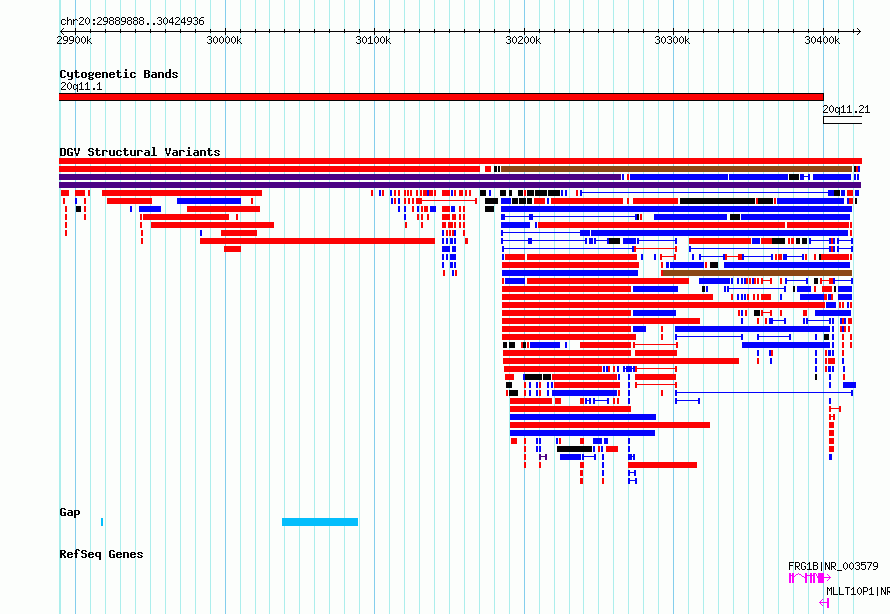Image resolution: width=890 pixels, height=614 pixels.
Task: Click the ruler's right arrowhead
Action: pos(858,31)
